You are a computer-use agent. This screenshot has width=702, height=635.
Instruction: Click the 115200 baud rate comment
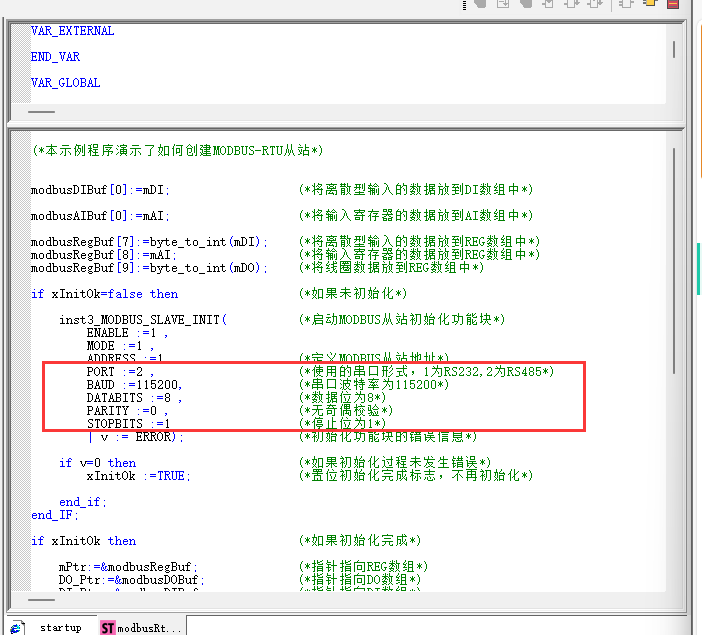(374, 384)
